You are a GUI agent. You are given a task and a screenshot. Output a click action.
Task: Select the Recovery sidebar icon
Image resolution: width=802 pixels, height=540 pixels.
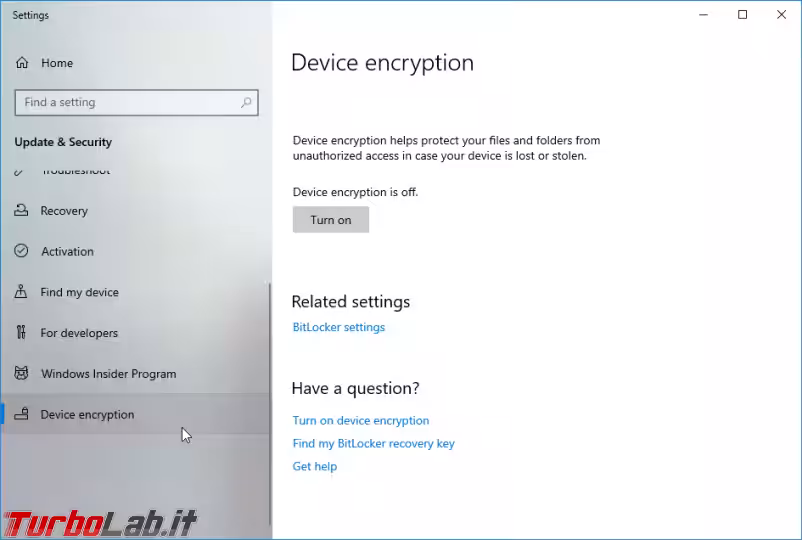coord(21,210)
